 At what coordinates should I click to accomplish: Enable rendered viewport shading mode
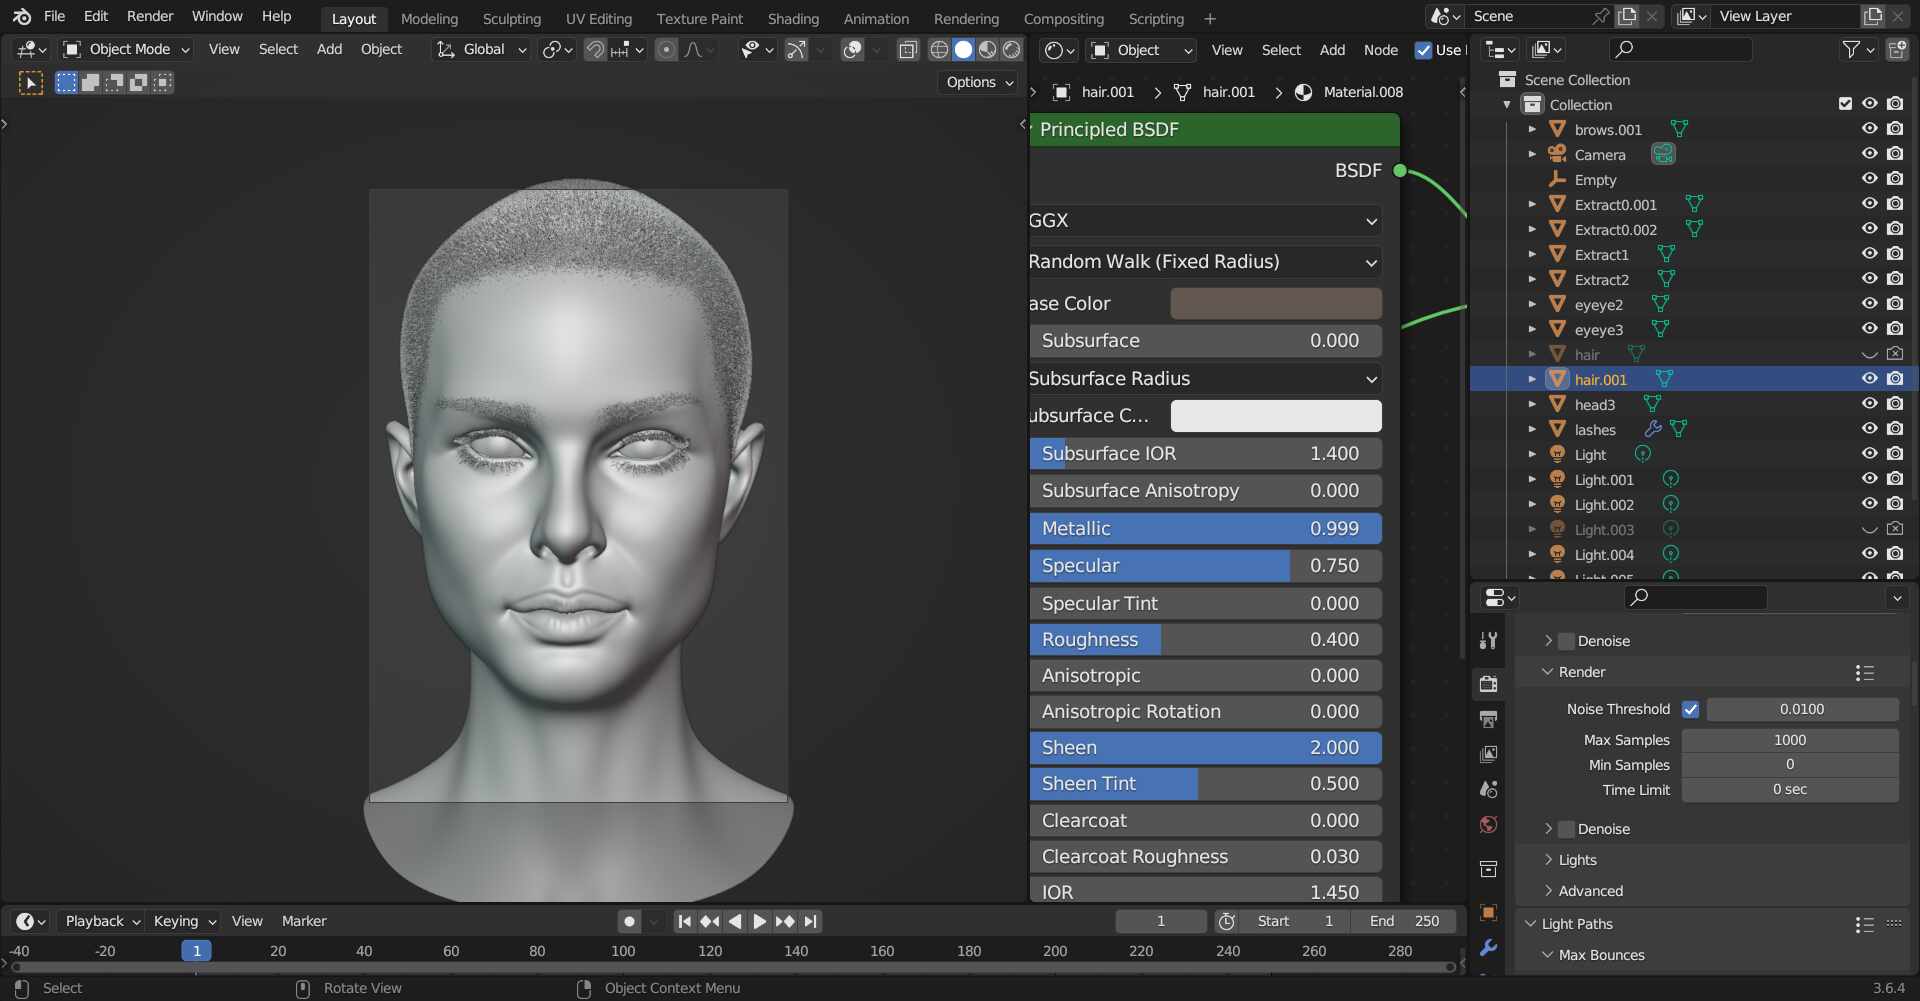tap(1012, 50)
